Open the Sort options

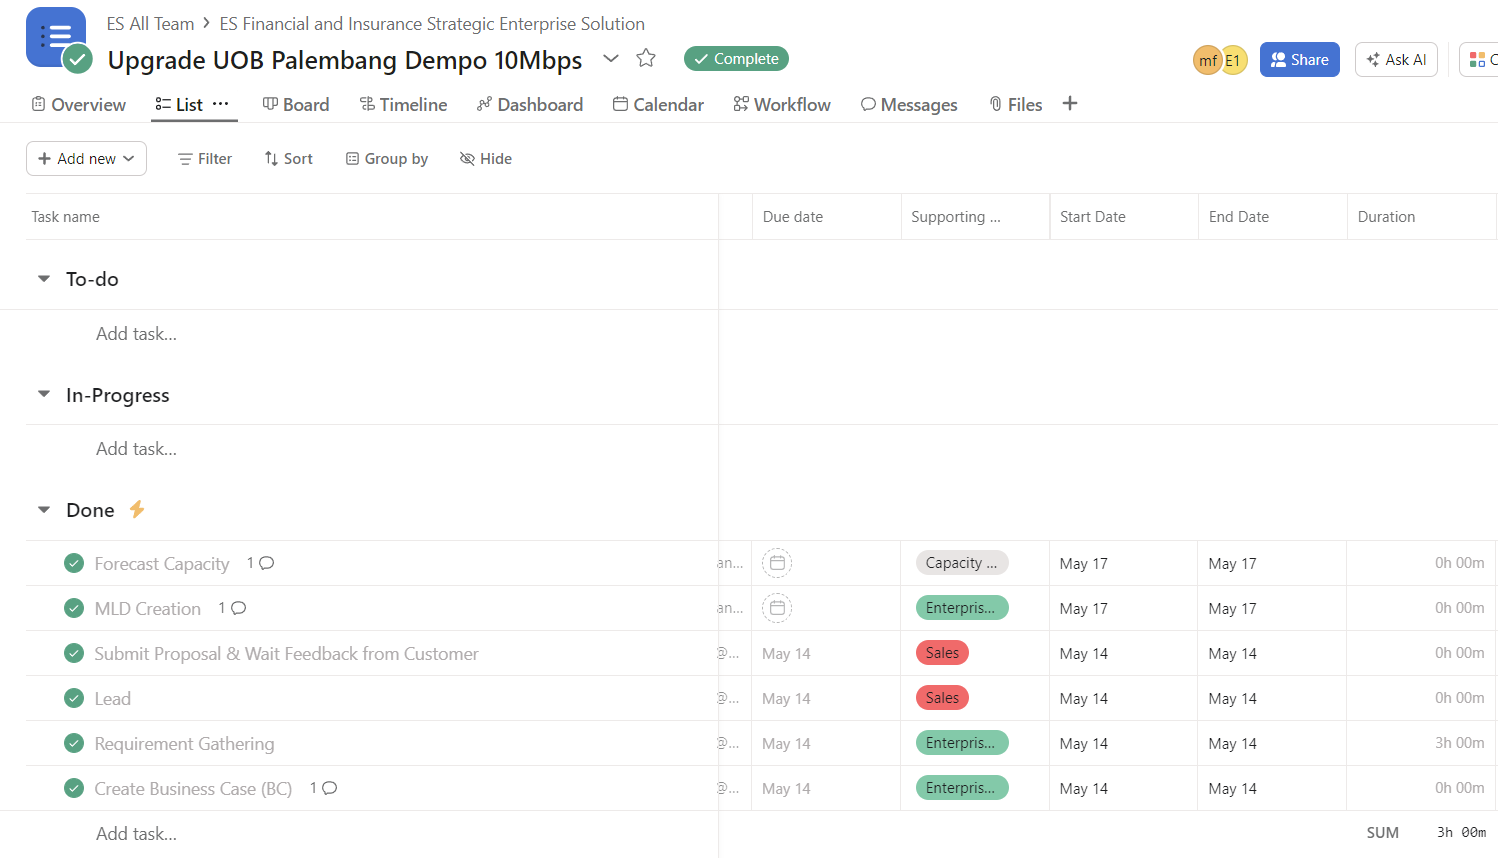pos(289,159)
